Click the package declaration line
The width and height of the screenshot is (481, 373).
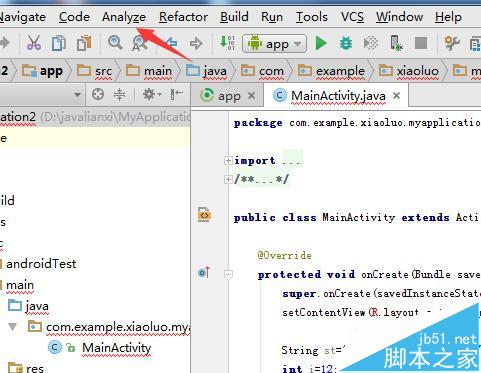click(357, 123)
